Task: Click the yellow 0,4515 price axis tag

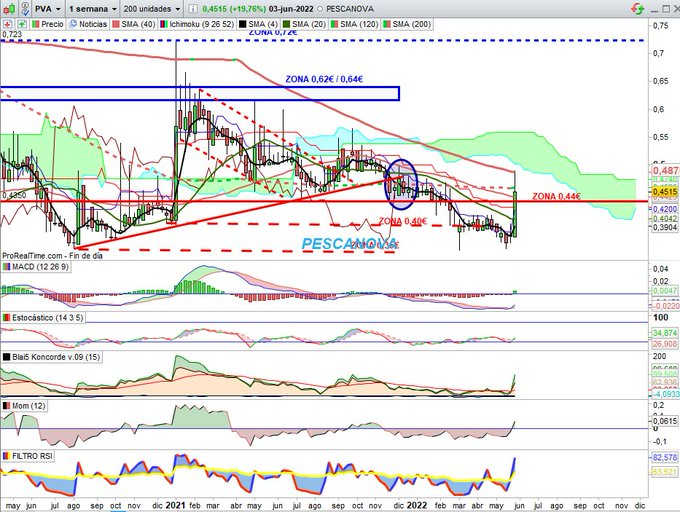Action: point(664,192)
